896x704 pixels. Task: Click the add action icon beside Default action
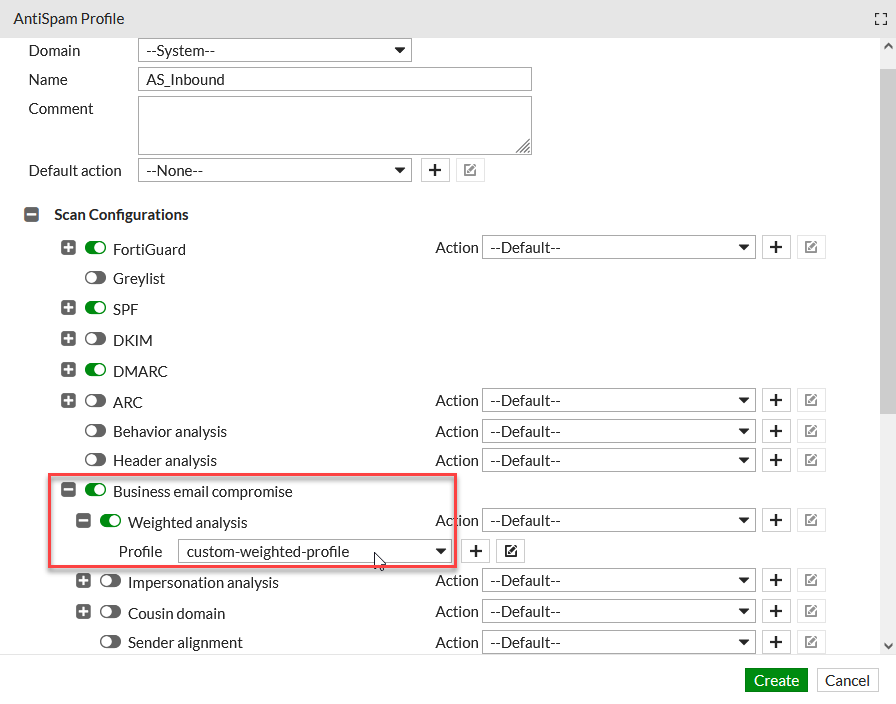pyautogui.click(x=435, y=169)
